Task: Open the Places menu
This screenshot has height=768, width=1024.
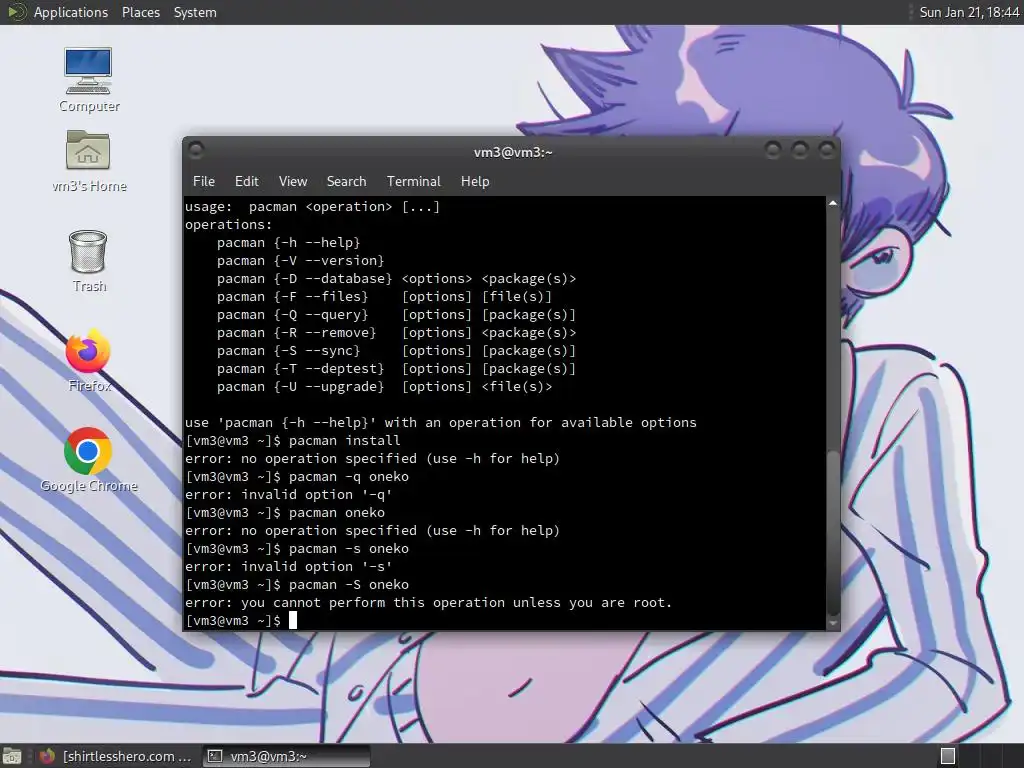Action: click(x=140, y=12)
